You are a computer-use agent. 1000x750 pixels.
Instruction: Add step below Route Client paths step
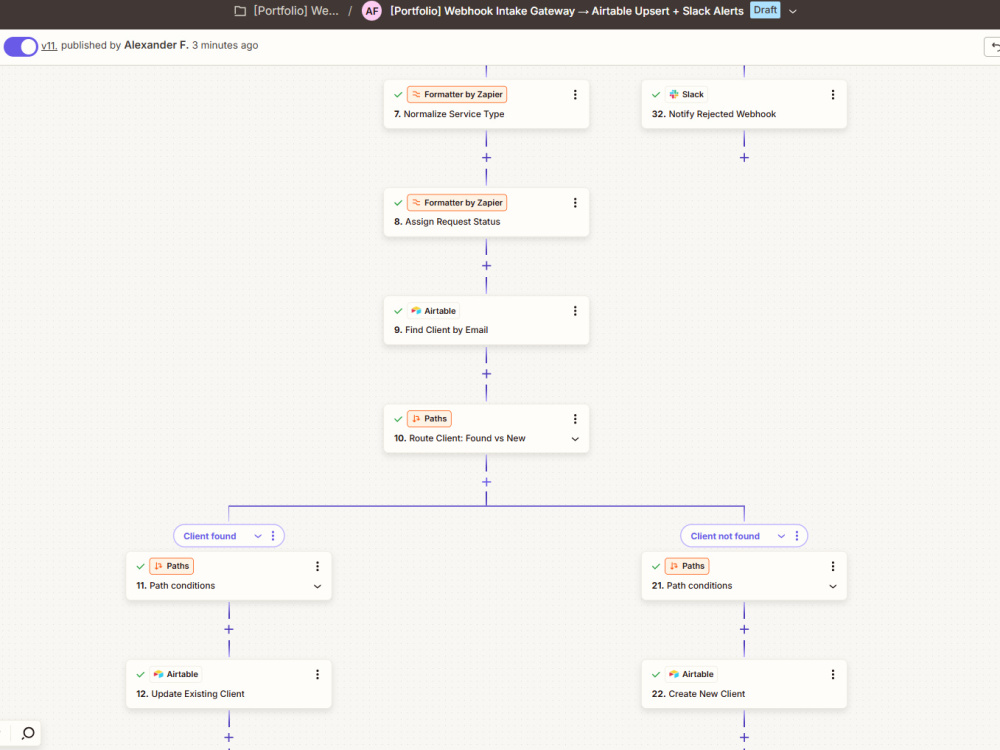pyautogui.click(x=486, y=482)
